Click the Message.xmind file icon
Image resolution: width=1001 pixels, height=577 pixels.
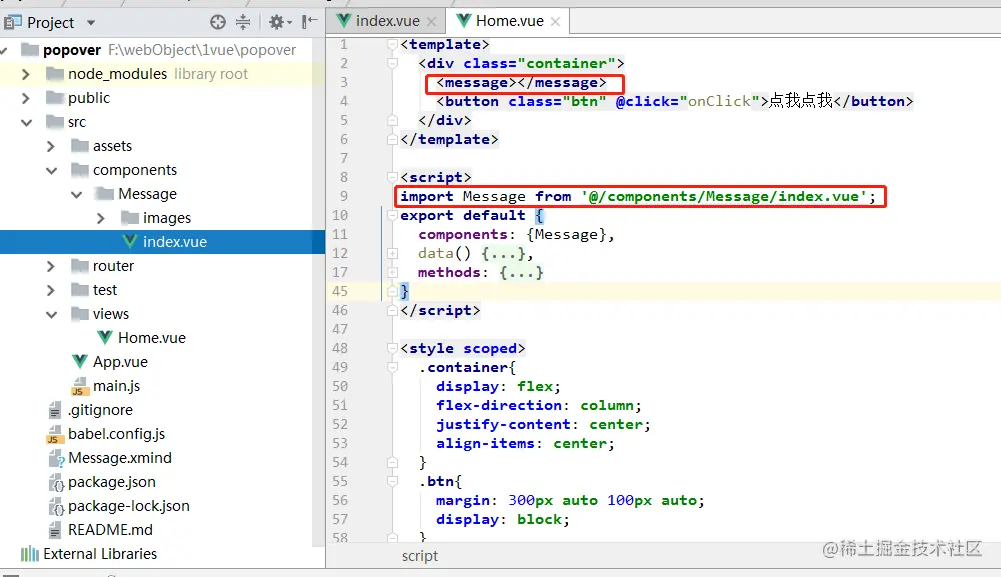pyautogui.click(x=56, y=458)
